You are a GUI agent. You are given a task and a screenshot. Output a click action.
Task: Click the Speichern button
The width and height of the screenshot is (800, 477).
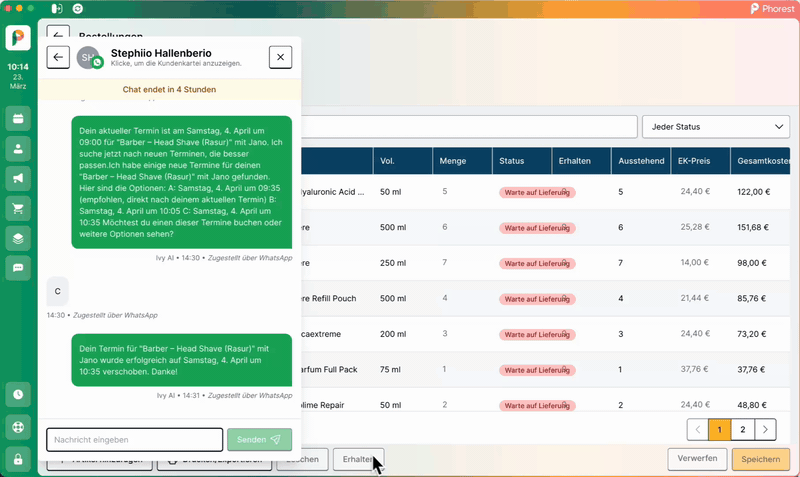pyautogui.click(x=760, y=460)
